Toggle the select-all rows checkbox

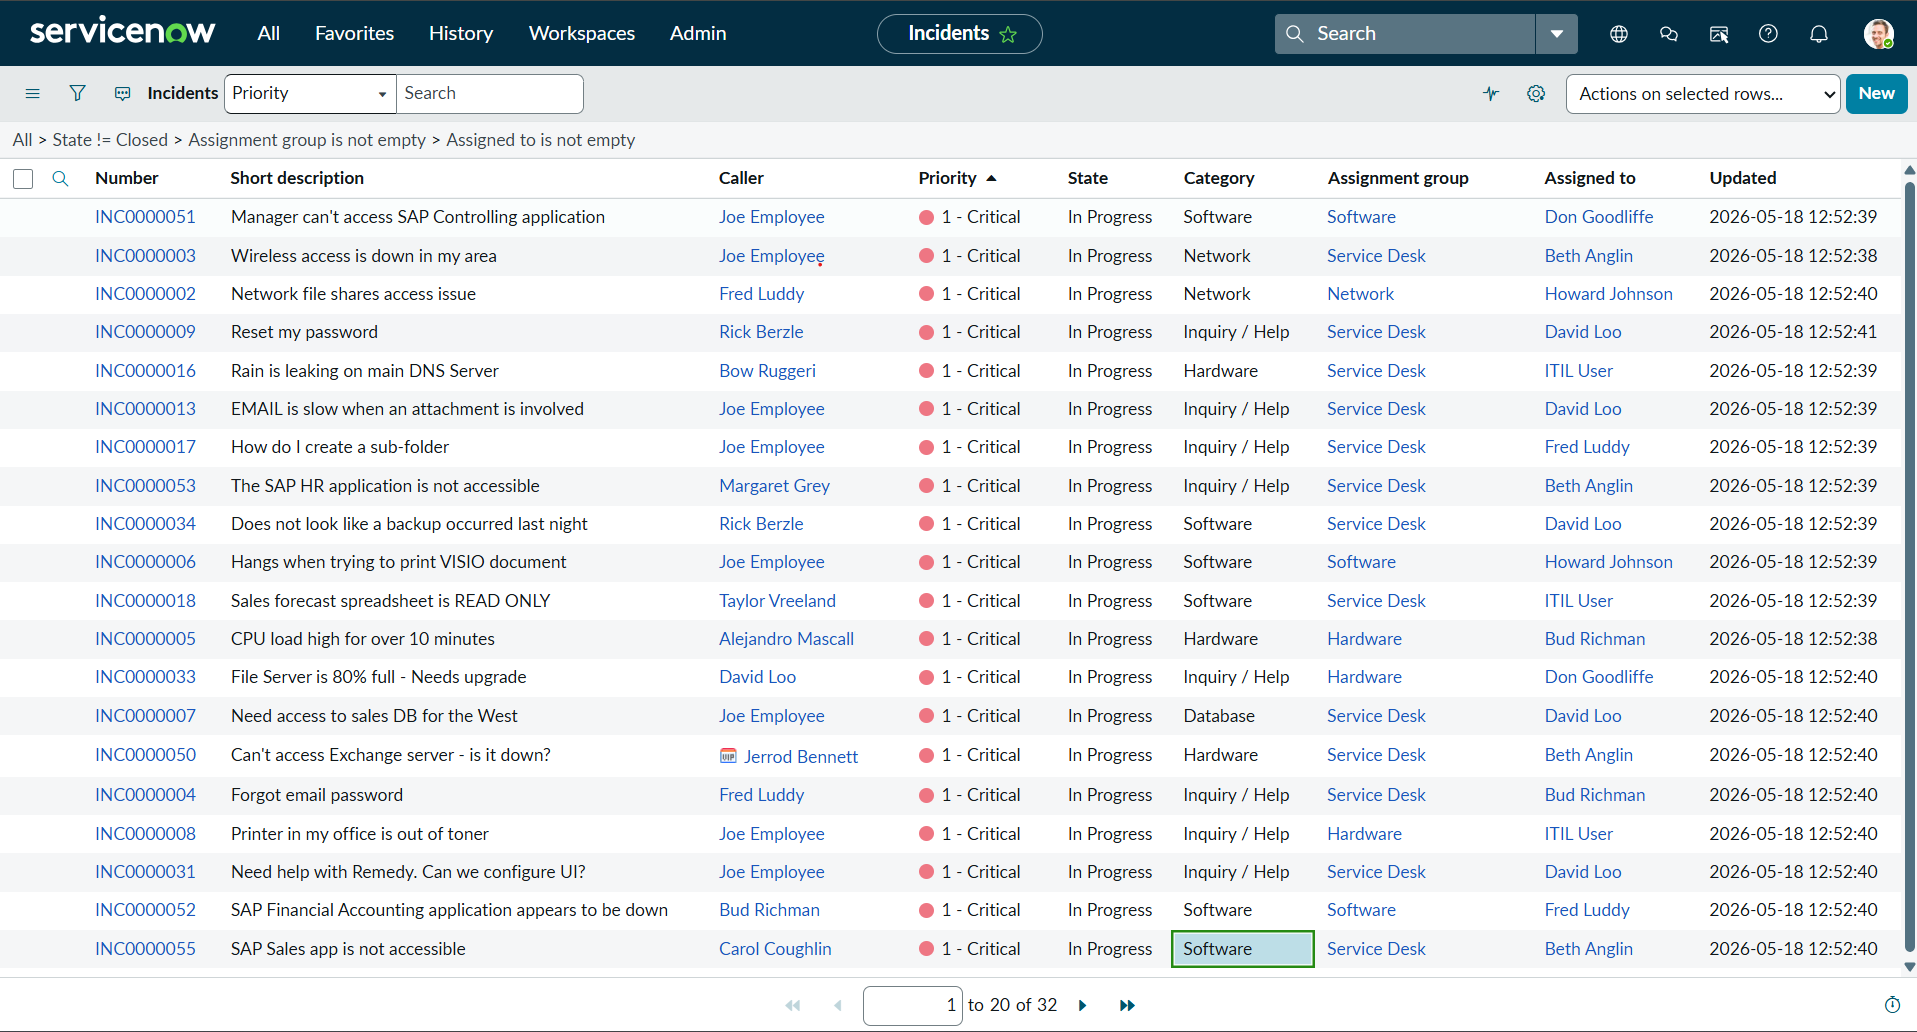point(23,179)
